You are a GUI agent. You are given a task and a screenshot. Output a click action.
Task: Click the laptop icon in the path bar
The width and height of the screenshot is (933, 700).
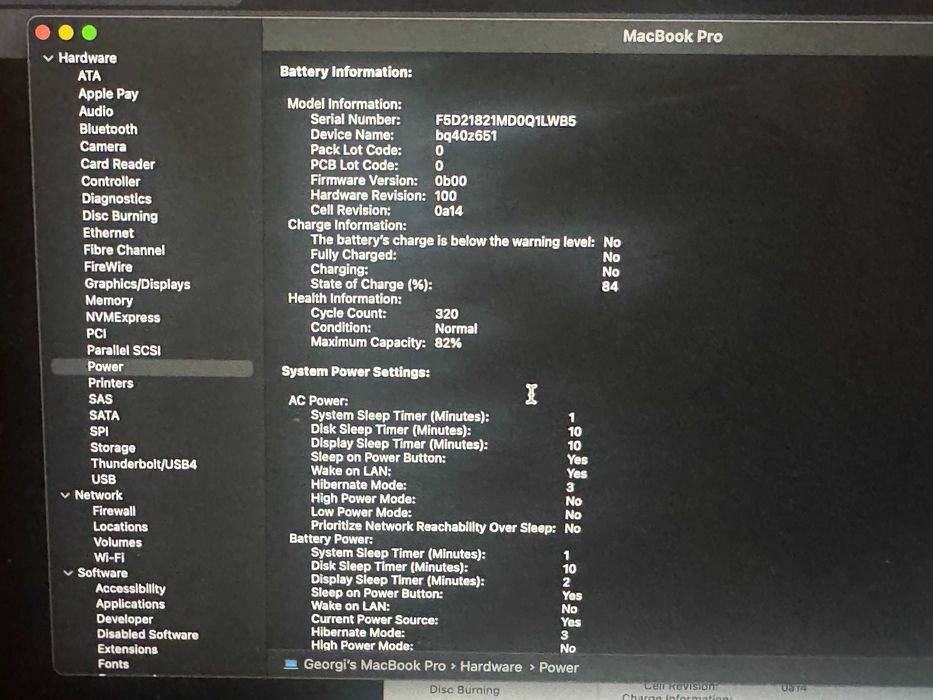click(291, 664)
